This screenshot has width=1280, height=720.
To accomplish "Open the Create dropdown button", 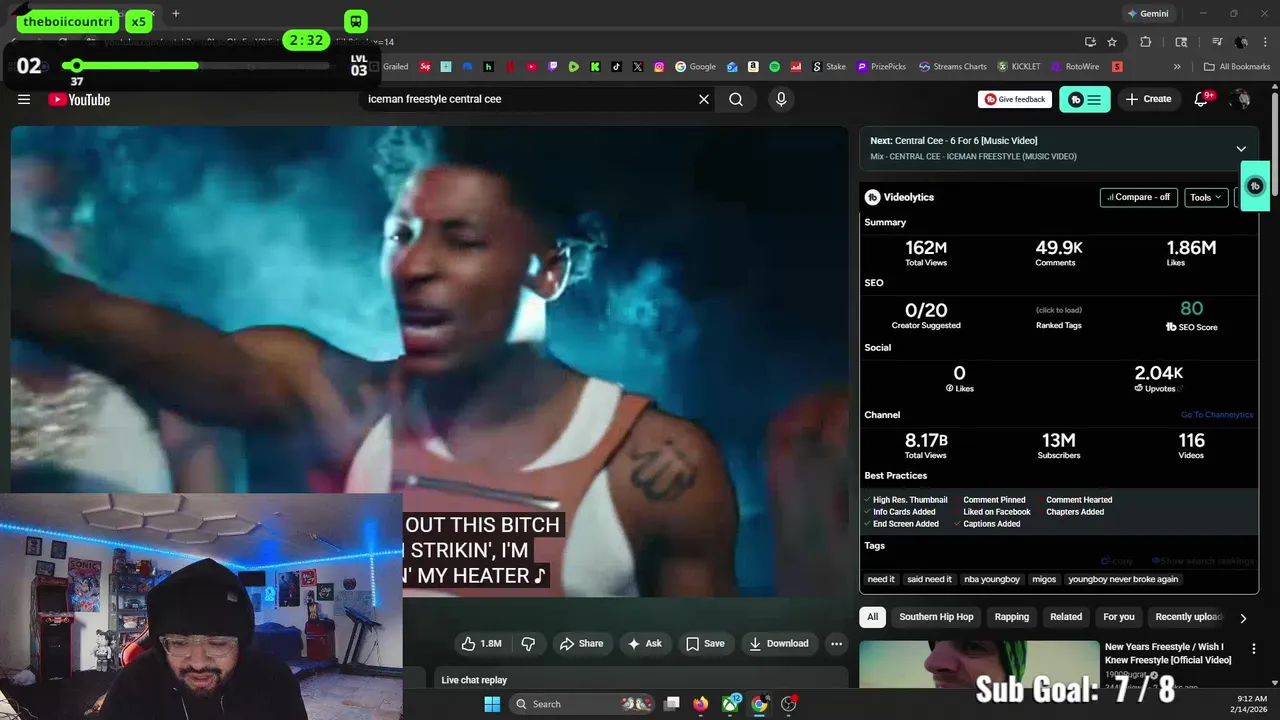I will [1148, 99].
